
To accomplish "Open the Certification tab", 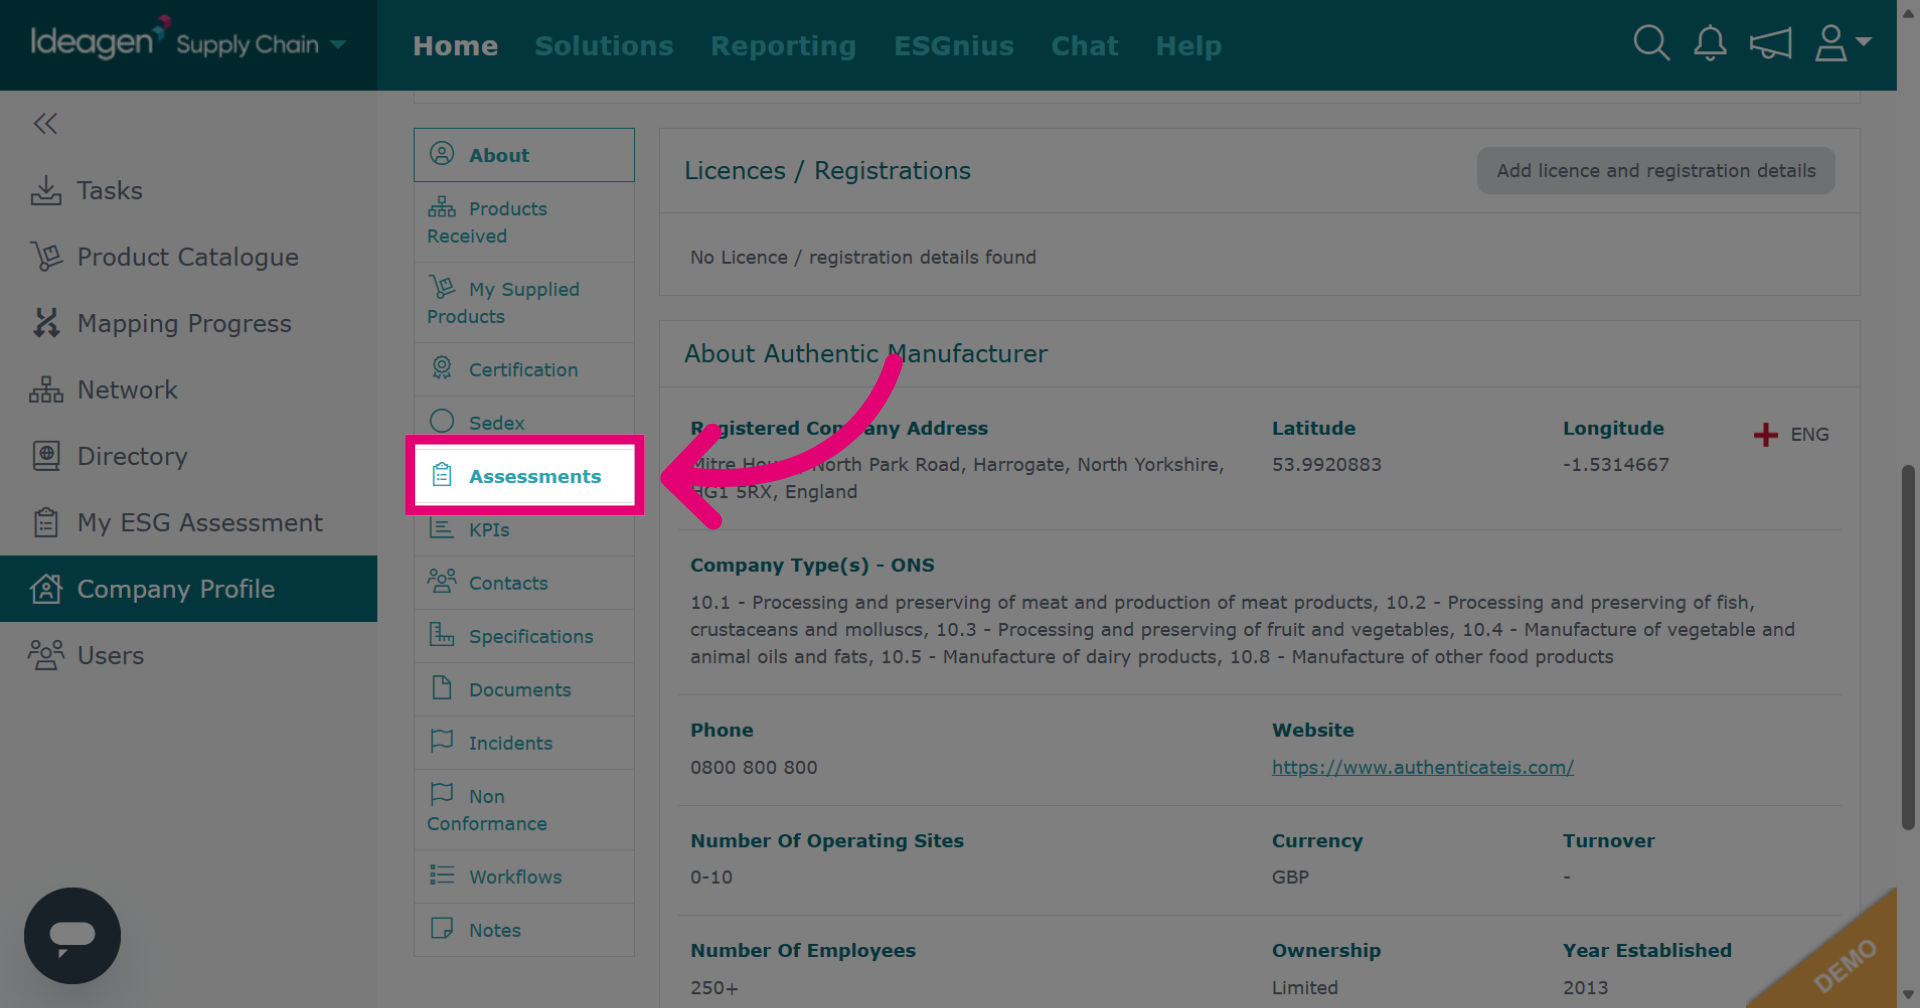I will [x=524, y=370].
